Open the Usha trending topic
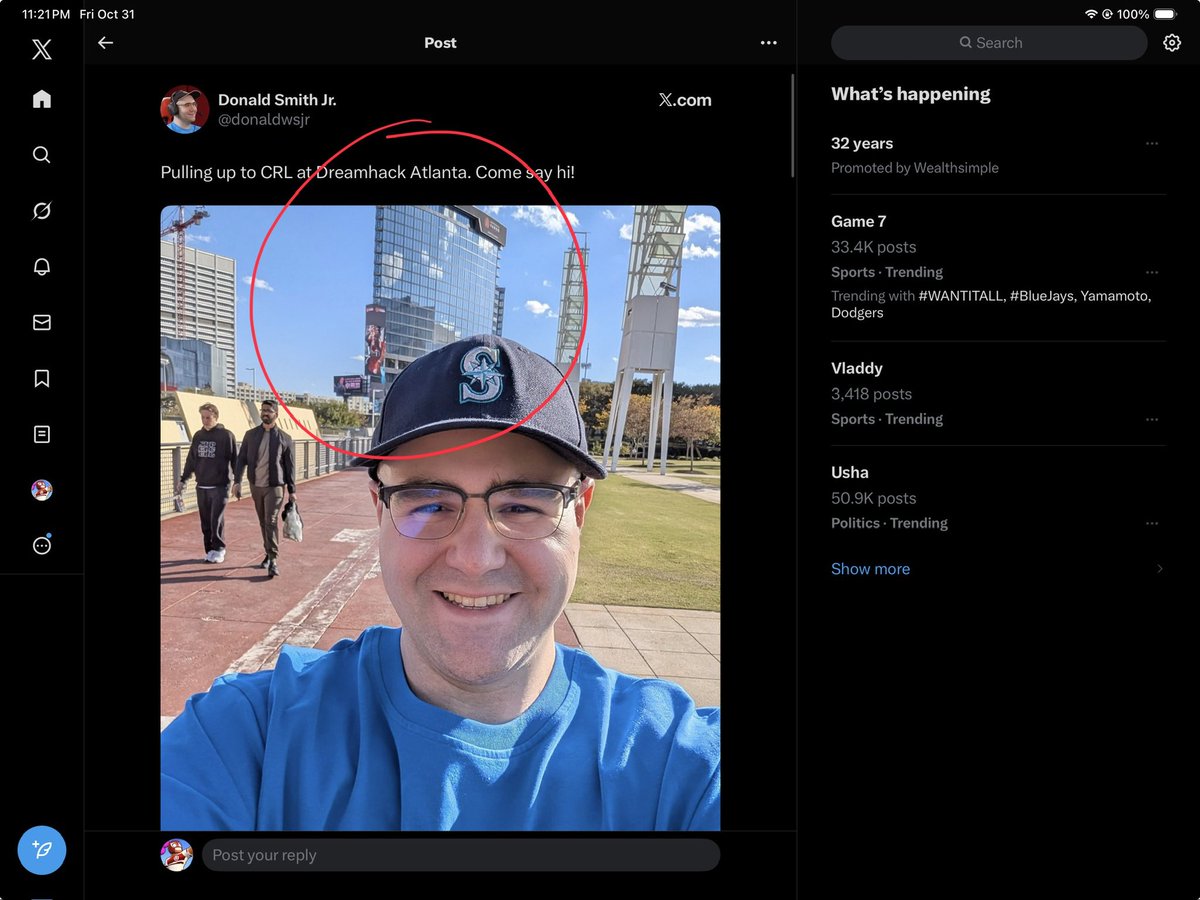Image resolution: width=1200 pixels, height=900 pixels. coord(850,473)
